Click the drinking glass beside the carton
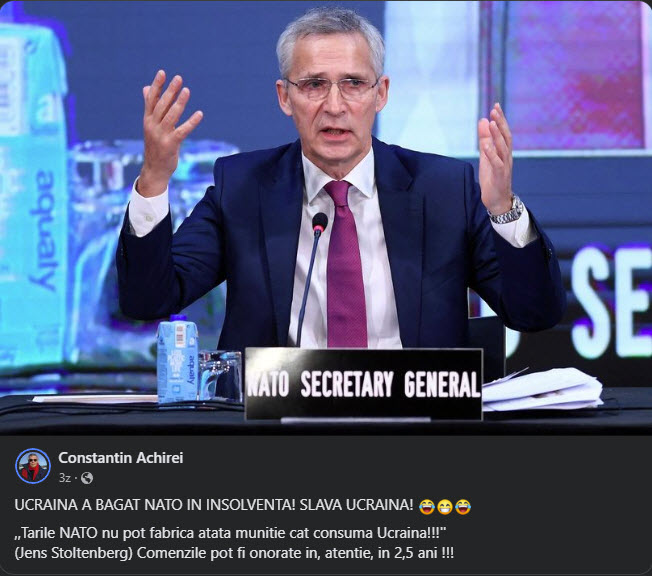Screen dimensions: 652x576 (x=220, y=376)
